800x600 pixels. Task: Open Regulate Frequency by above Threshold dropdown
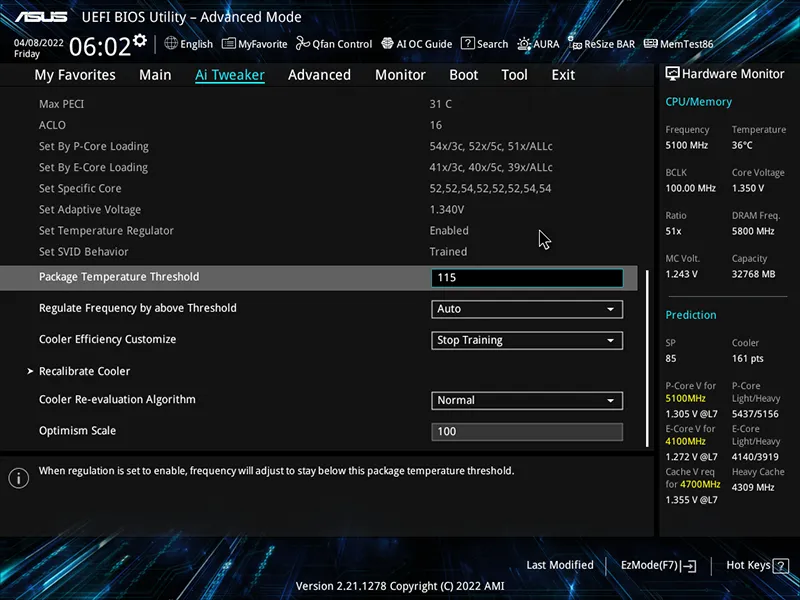coord(527,309)
